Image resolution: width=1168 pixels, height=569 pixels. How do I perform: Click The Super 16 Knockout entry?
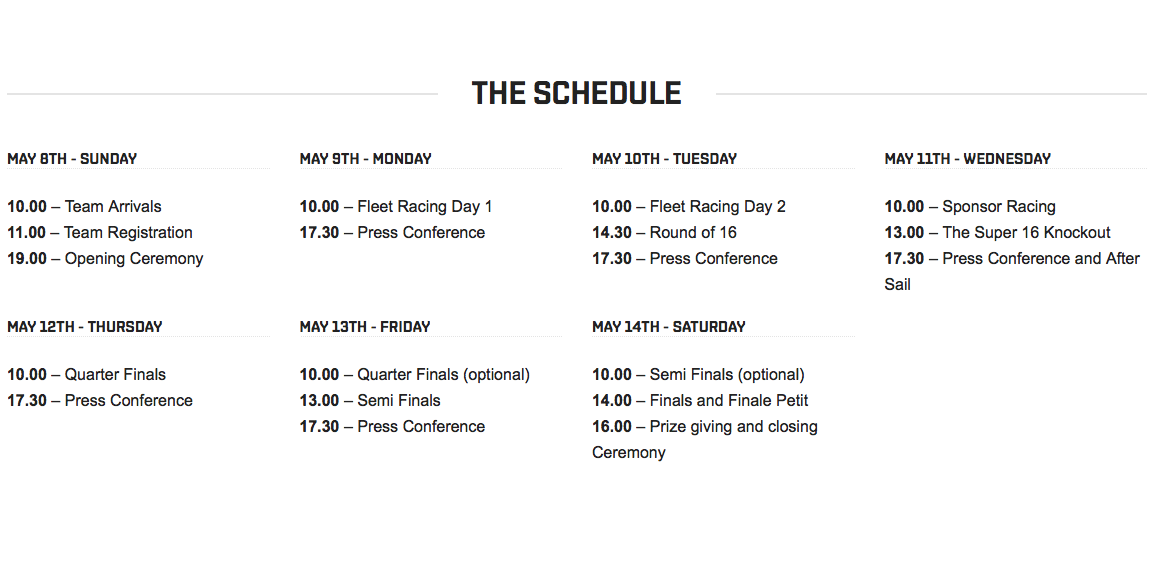[997, 232]
